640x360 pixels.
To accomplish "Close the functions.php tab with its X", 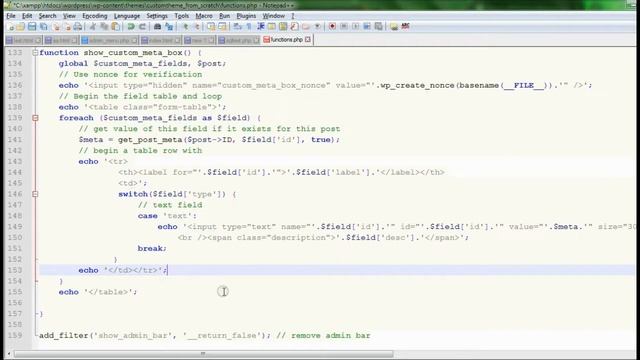I will pos(308,40).
